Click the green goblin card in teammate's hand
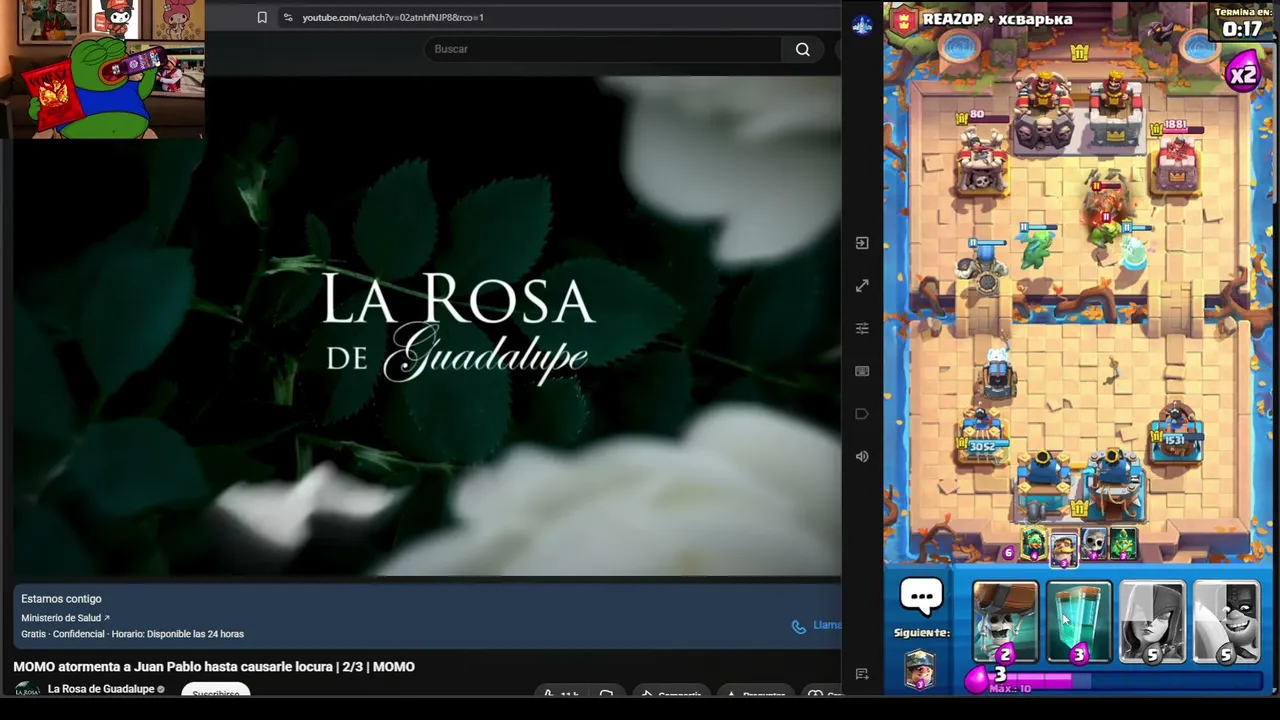 (x=1033, y=545)
